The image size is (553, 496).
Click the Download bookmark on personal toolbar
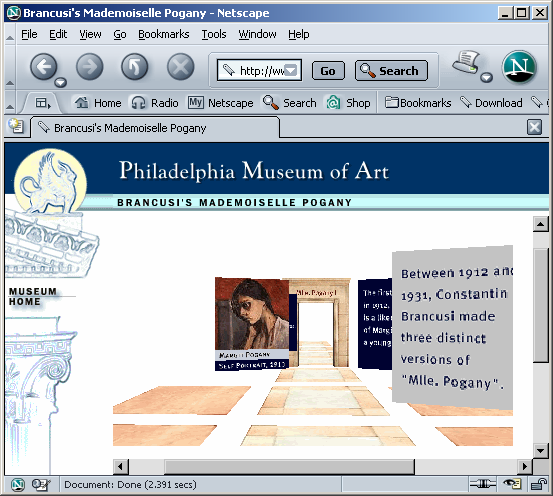coord(491,103)
